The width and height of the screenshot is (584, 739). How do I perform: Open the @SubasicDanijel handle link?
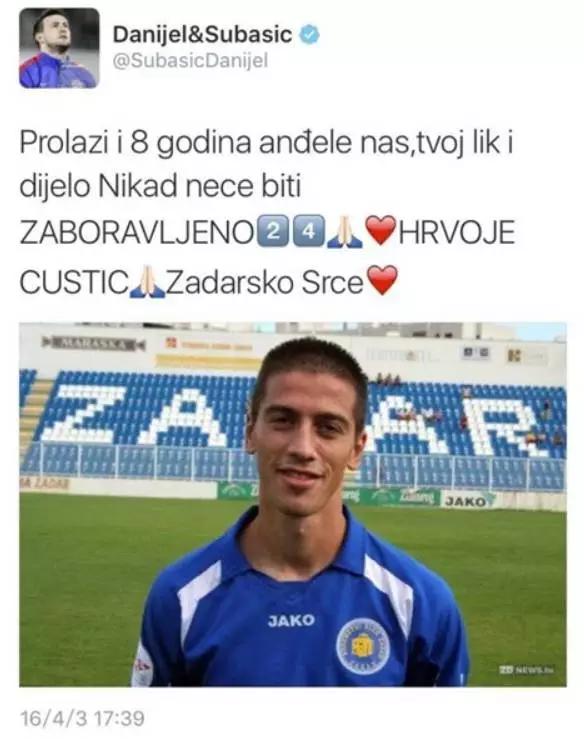coord(190,61)
